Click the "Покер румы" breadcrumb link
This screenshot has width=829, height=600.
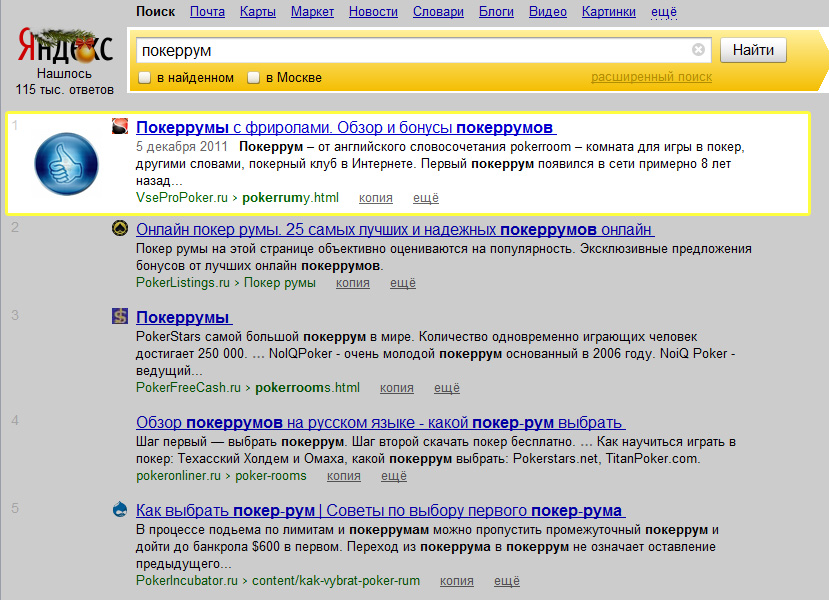click(280, 283)
